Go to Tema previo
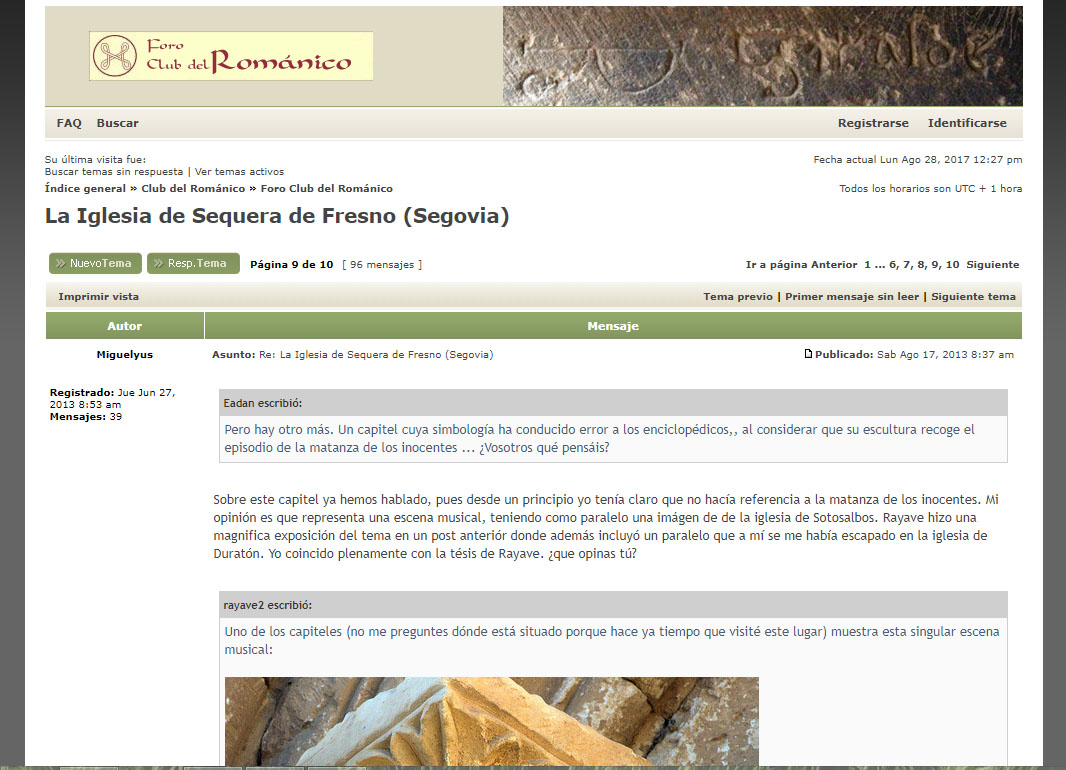1066x770 pixels. tap(737, 297)
